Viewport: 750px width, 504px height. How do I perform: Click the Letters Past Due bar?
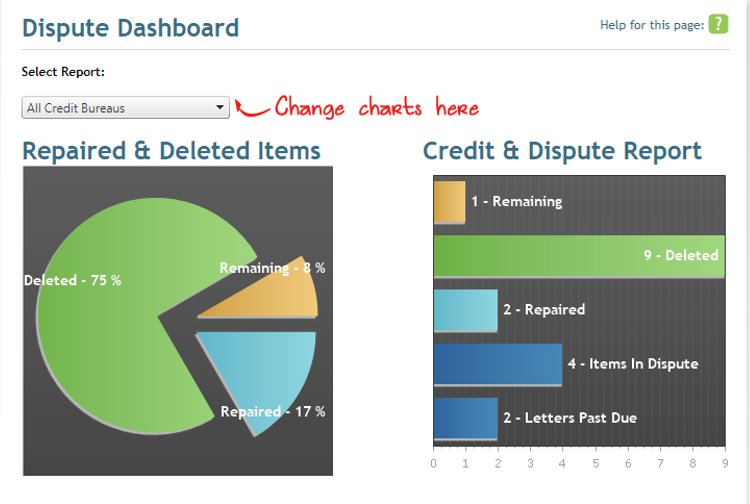click(x=465, y=418)
